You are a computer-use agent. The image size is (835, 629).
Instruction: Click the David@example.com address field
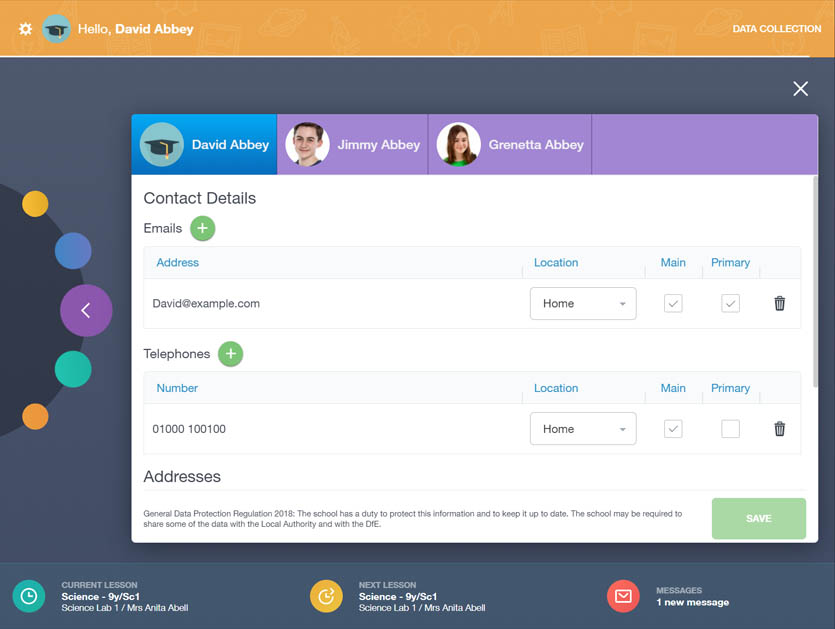point(206,304)
